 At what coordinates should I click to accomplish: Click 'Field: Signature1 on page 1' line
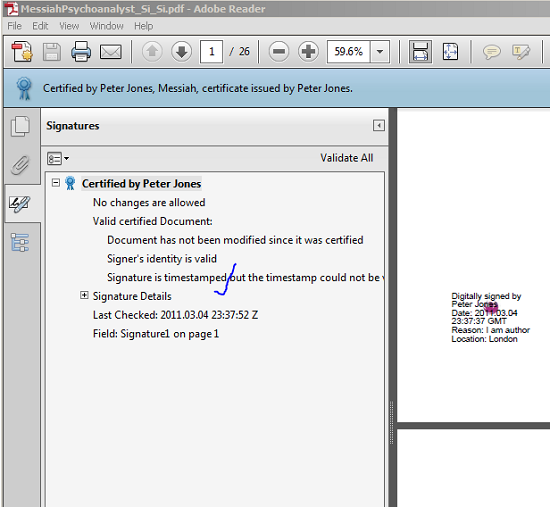[156, 334]
